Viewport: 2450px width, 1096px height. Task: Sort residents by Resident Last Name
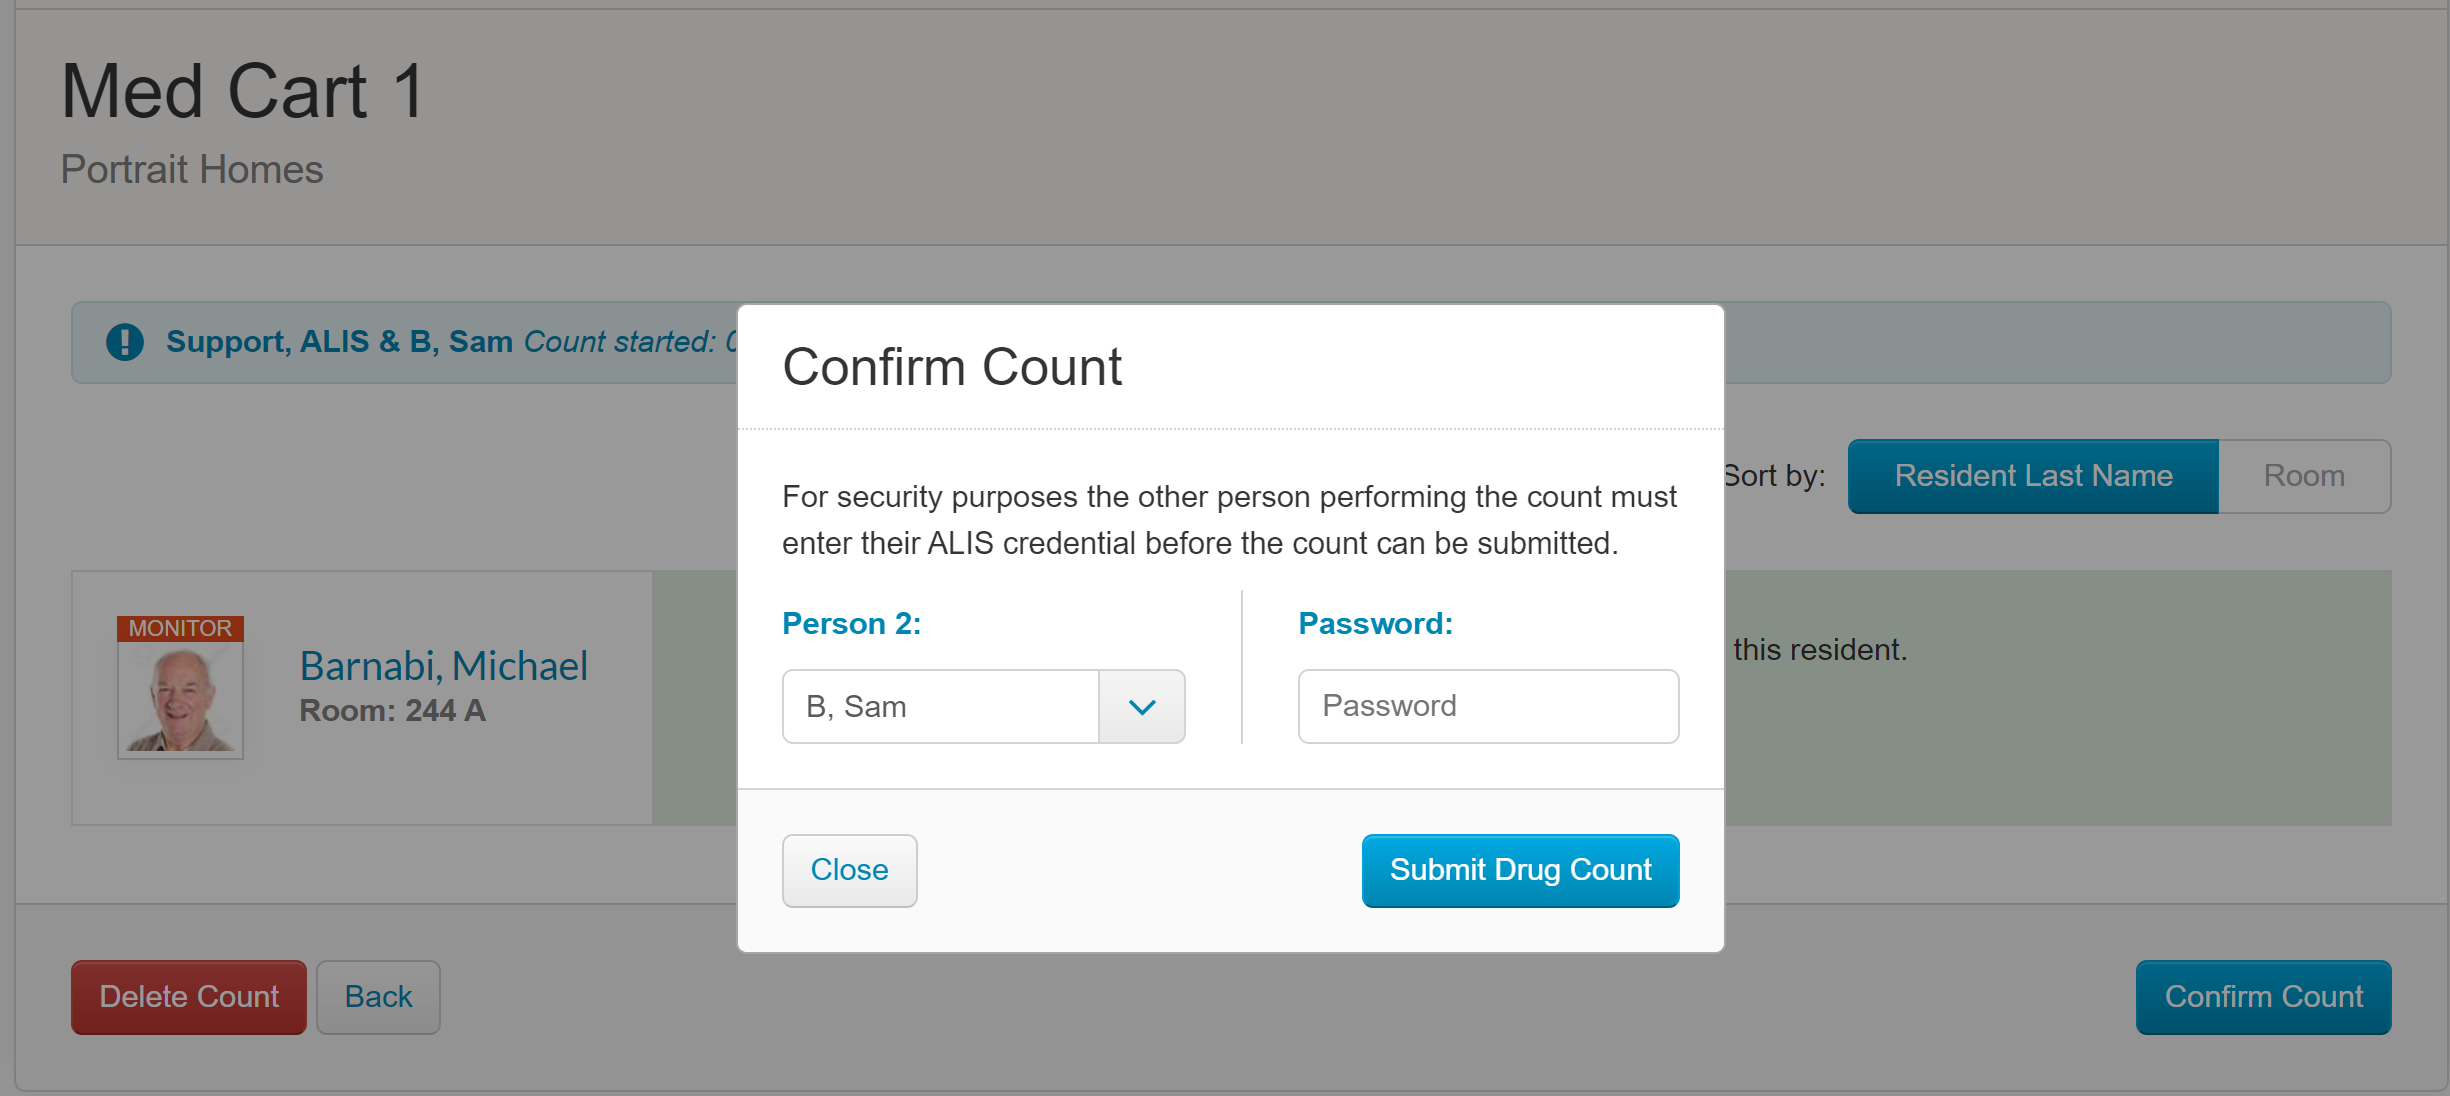click(2033, 476)
